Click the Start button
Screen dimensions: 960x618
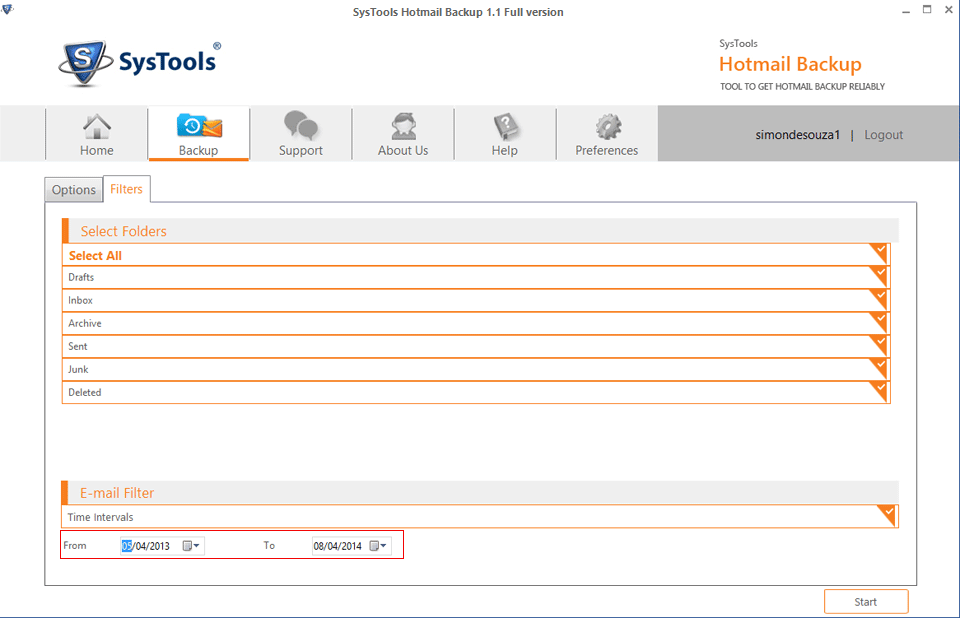[x=866, y=601]
